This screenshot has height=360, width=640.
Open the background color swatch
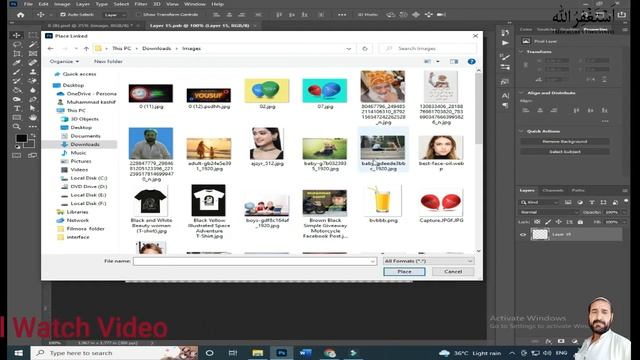[x=29, y=144]
